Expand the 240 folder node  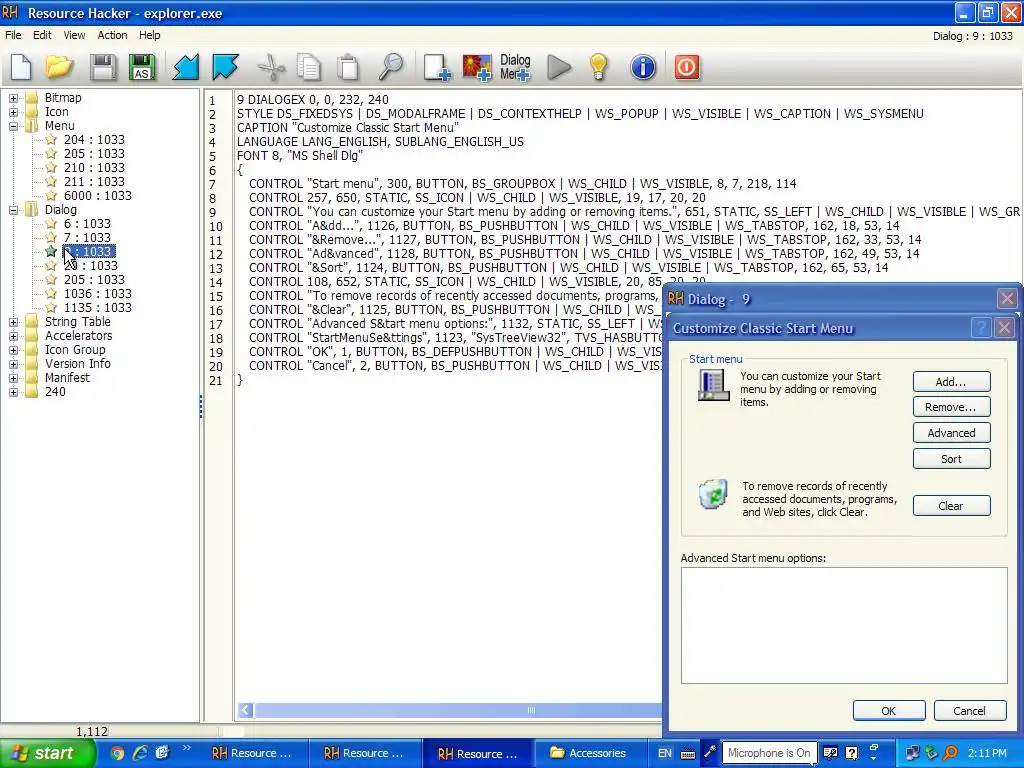[x=13, y=392]
